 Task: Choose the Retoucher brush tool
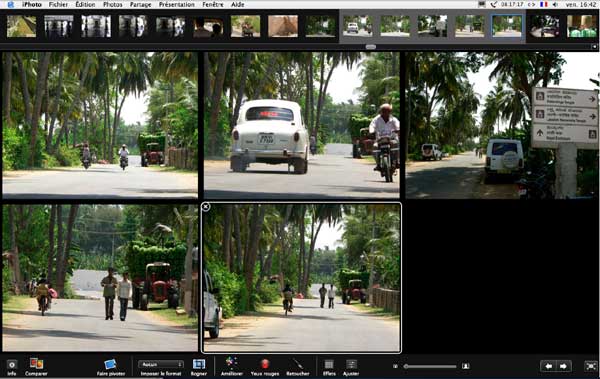point(297,364)
